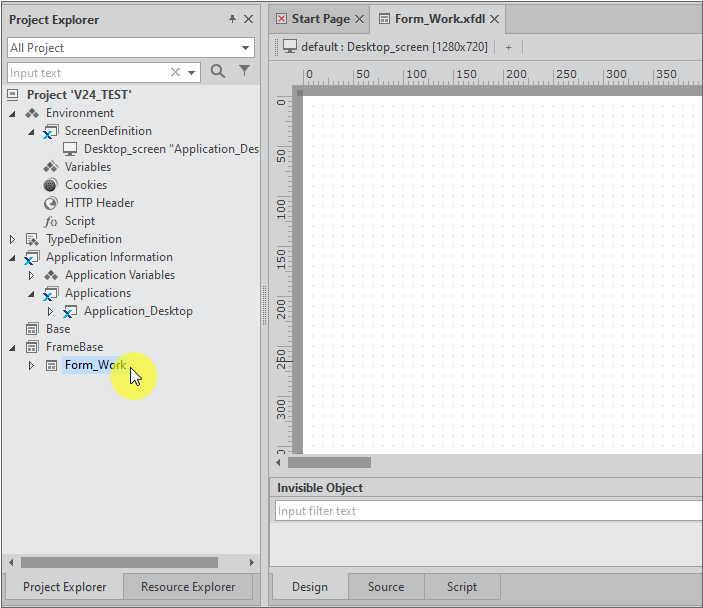Viewport: 703px width, 608px height.
Task: Expand the TypeDefinition tree node
Action: [x=12, y=239]
